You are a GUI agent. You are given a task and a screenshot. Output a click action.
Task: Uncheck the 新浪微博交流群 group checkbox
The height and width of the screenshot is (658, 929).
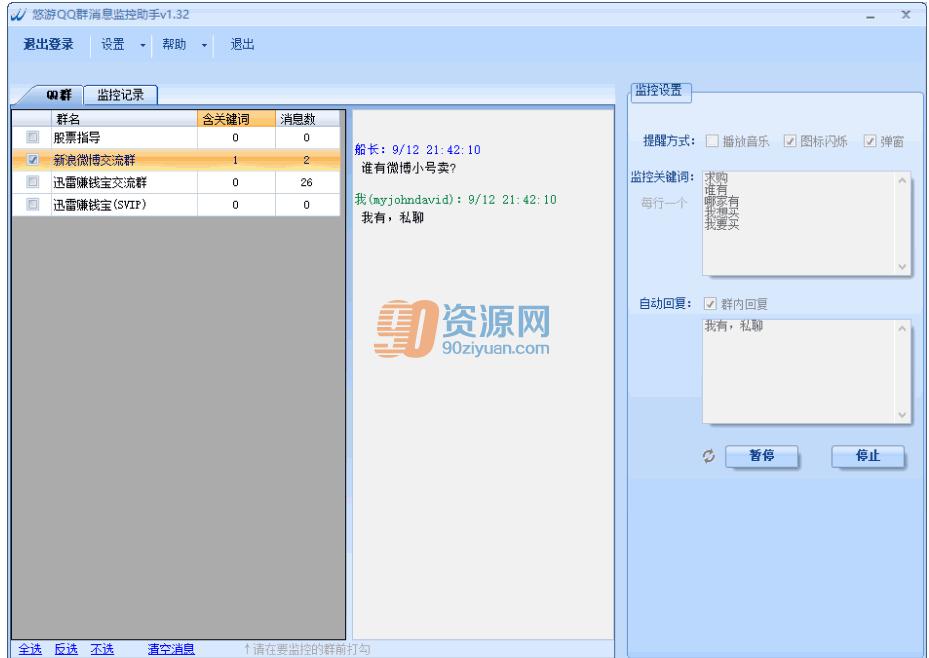pos(33,160)
